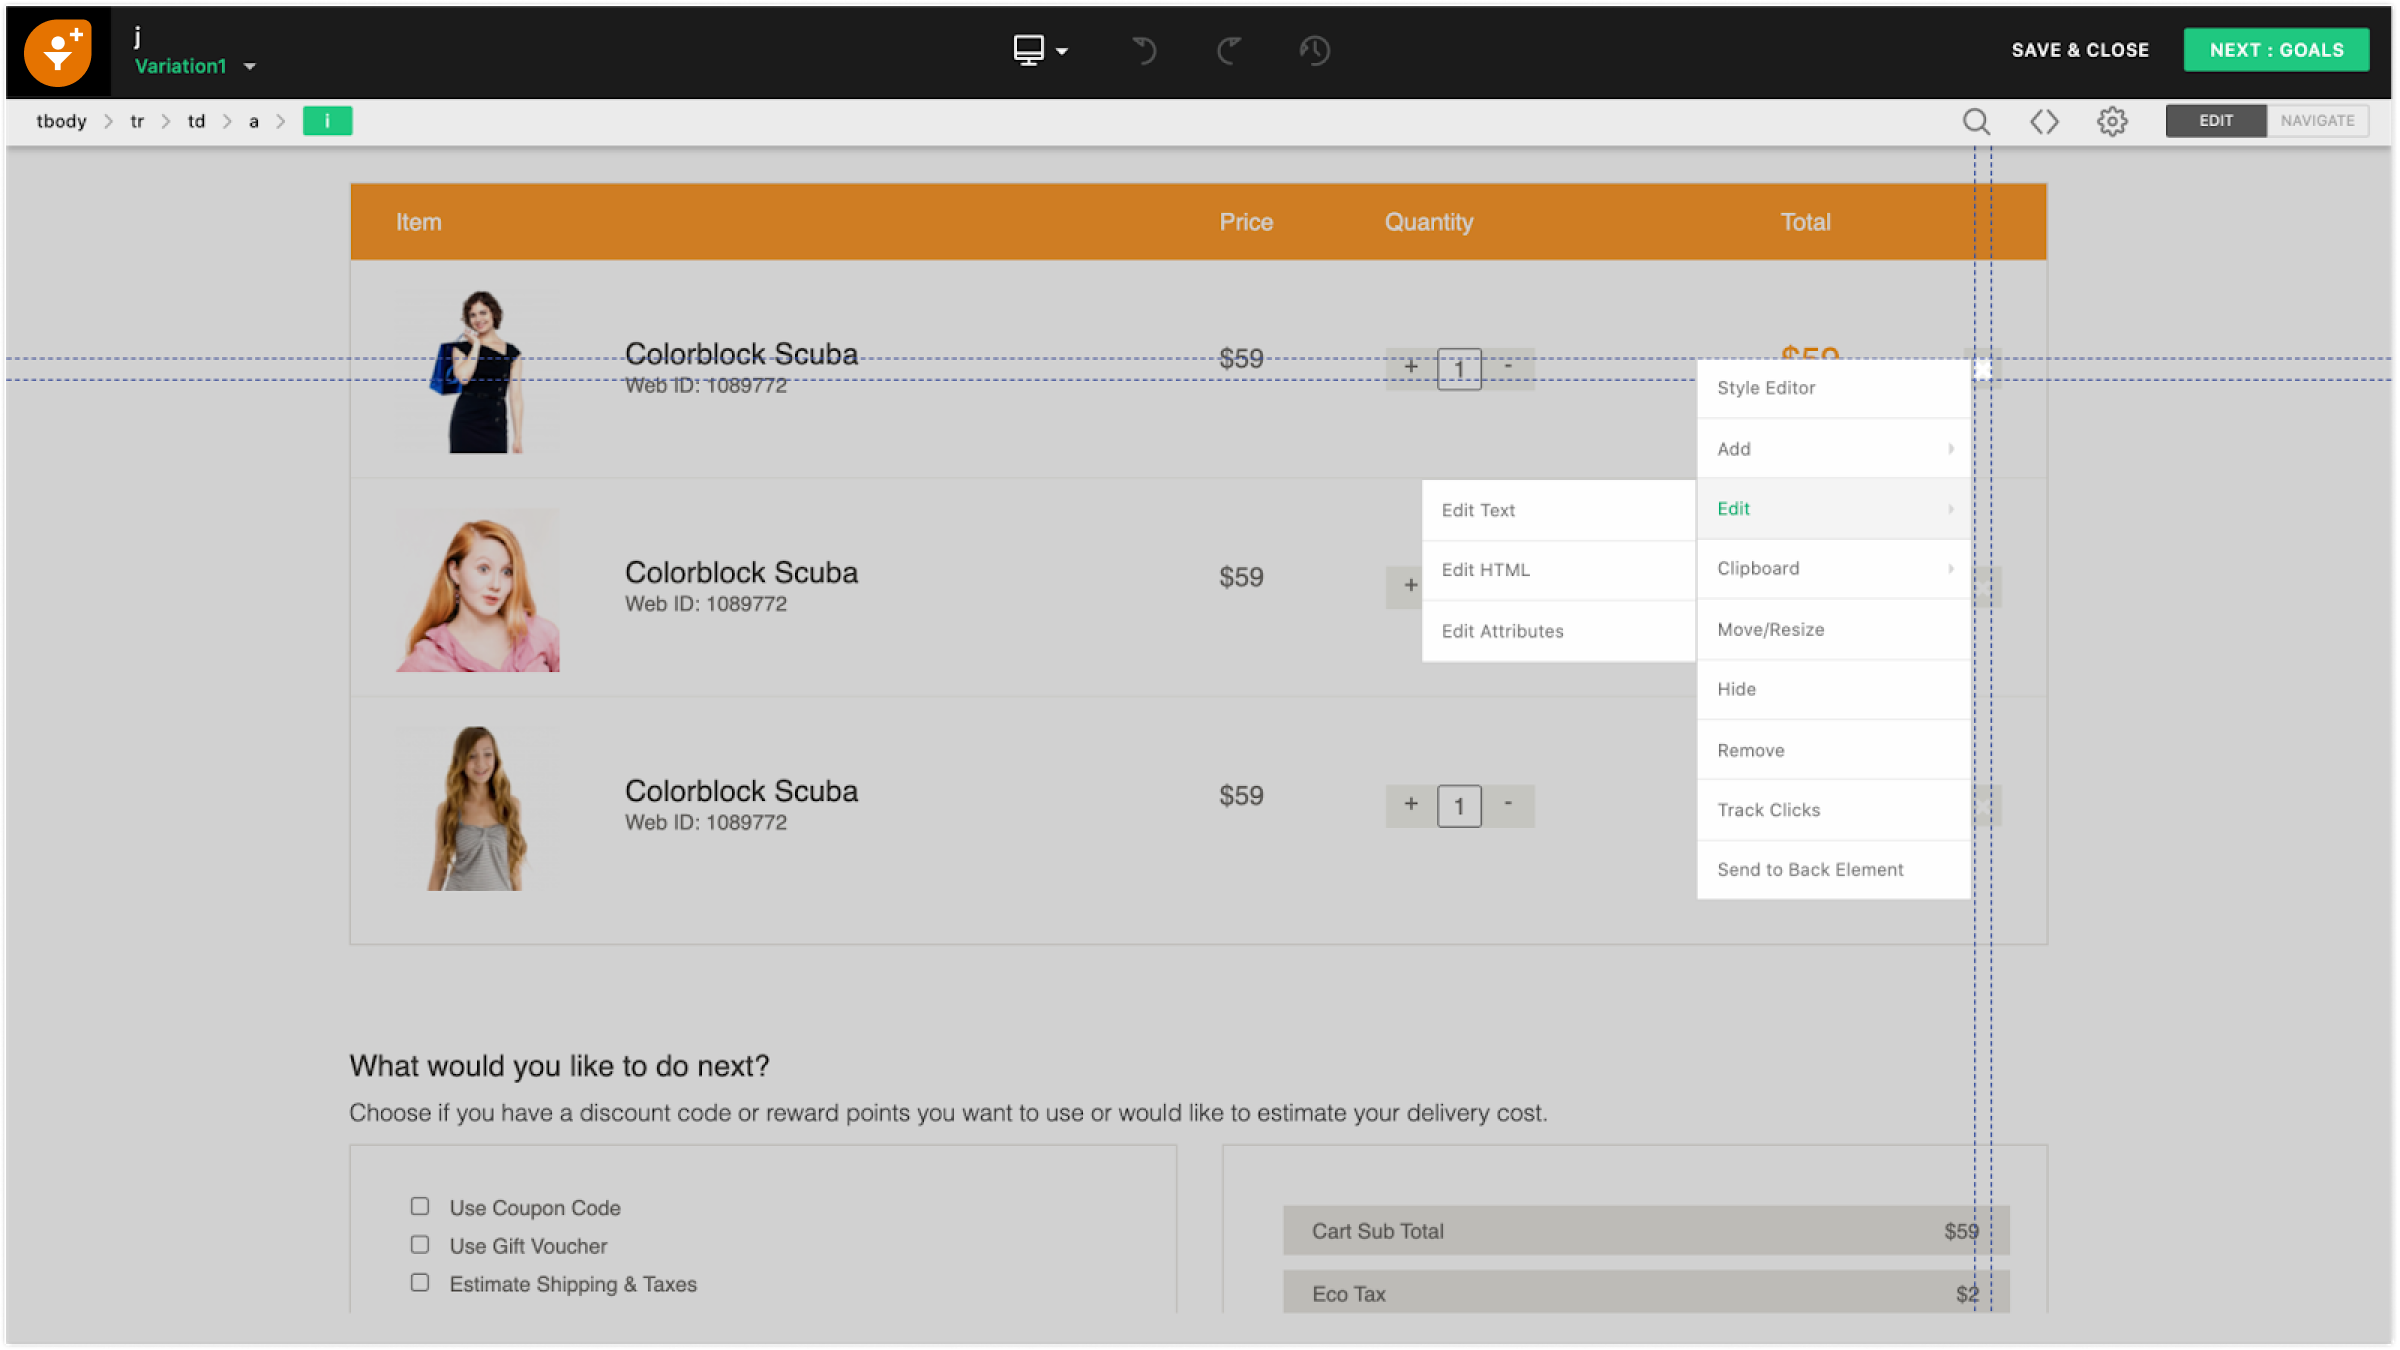Open the revision history clock icon
2400x1350 pixels.
(1314, 50)
